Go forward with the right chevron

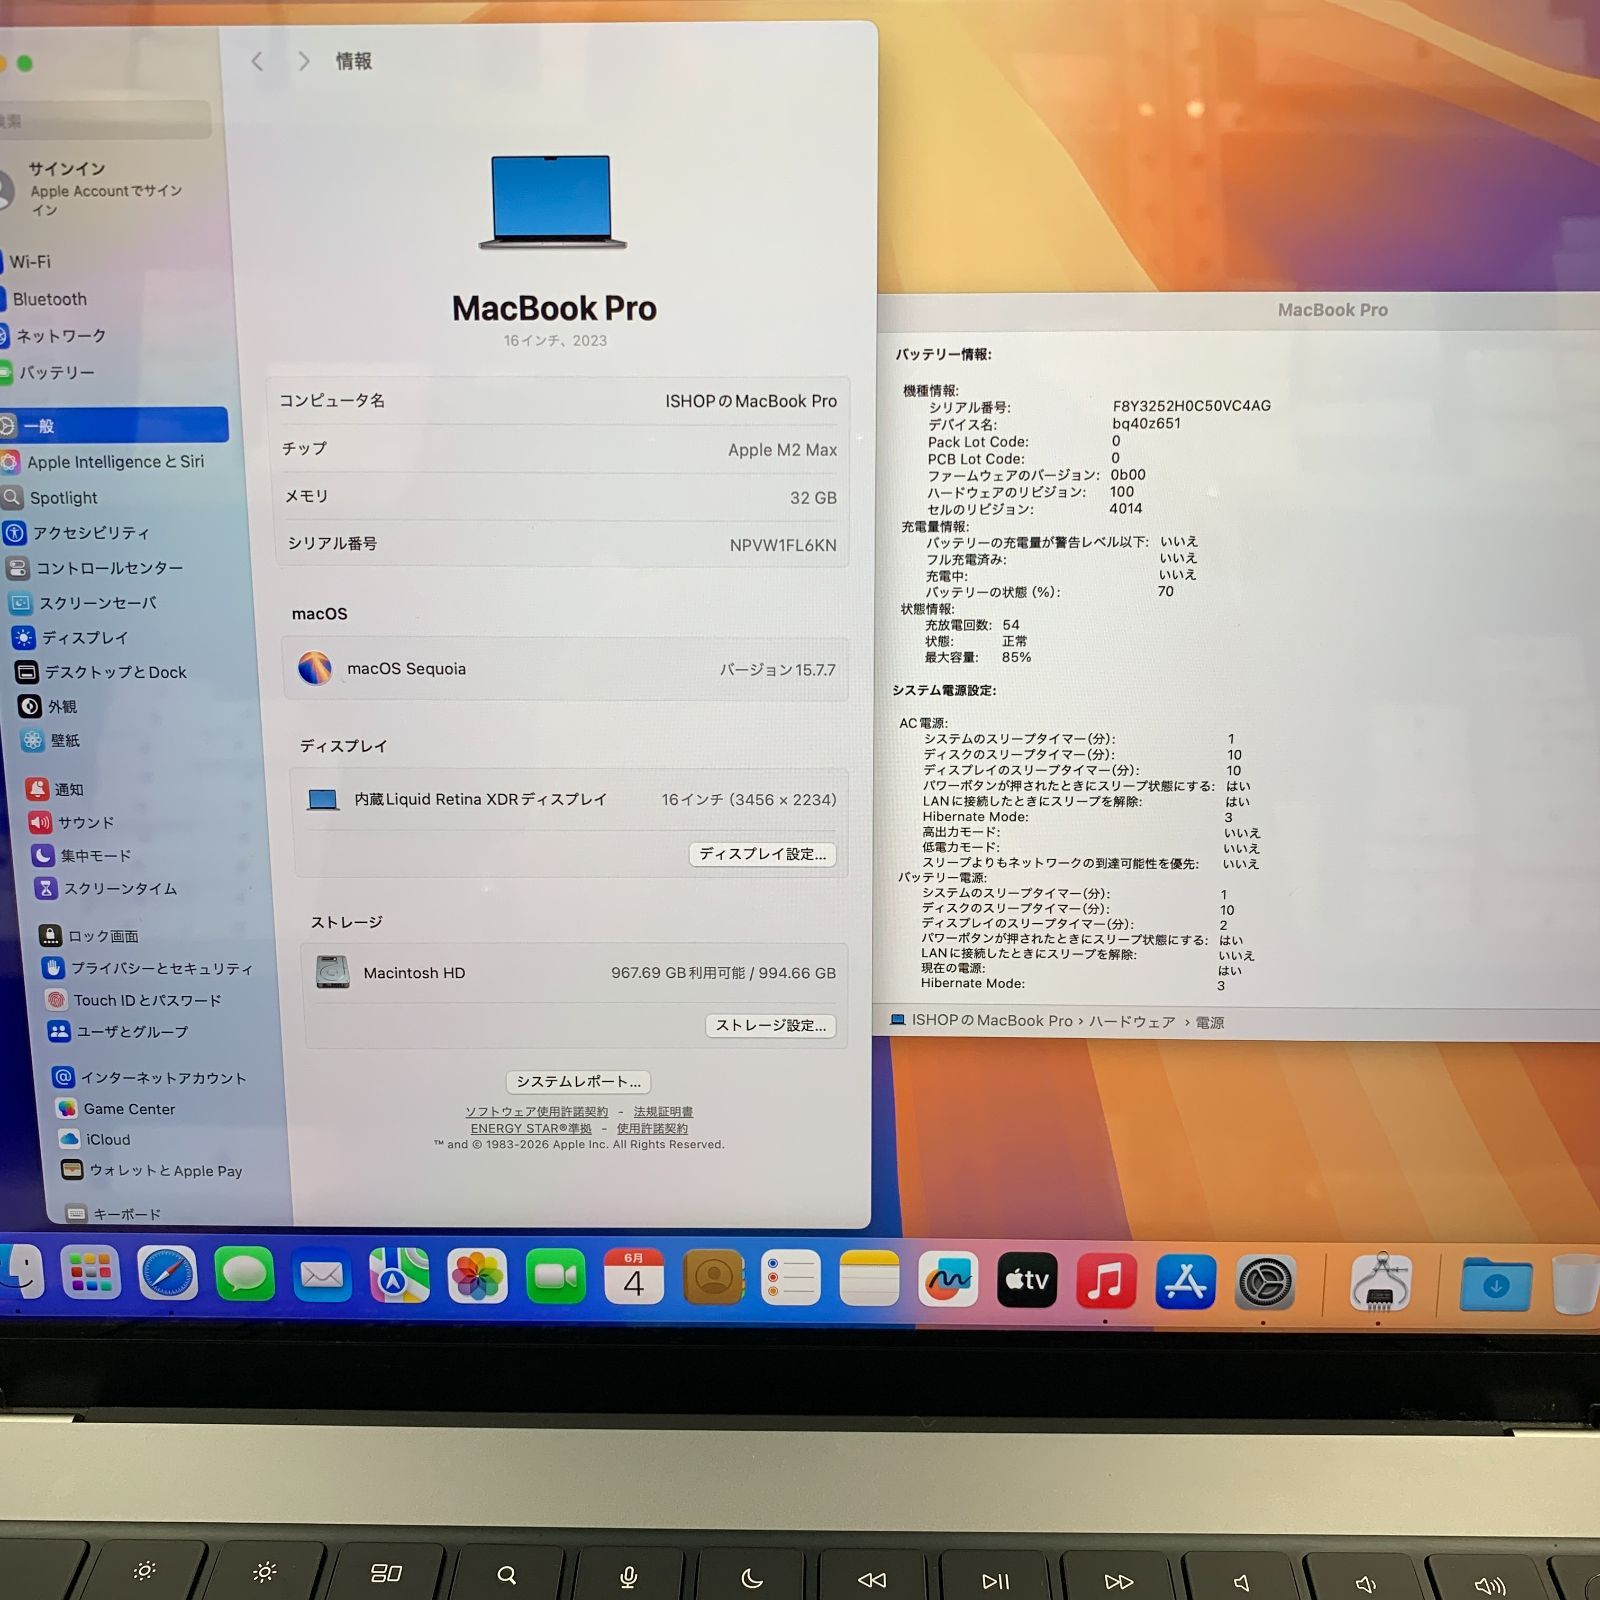304,62
